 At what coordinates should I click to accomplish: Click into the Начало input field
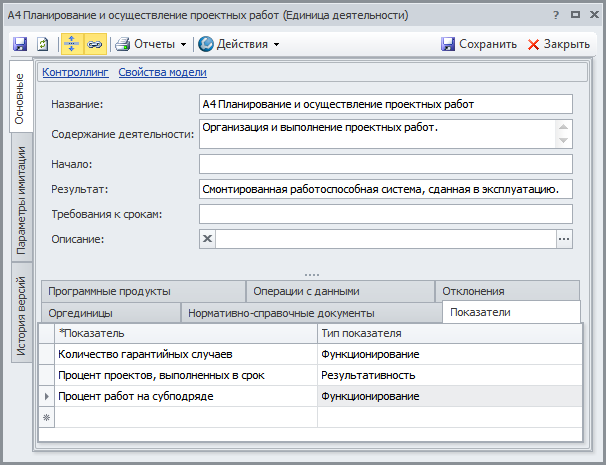pos(385,164)
